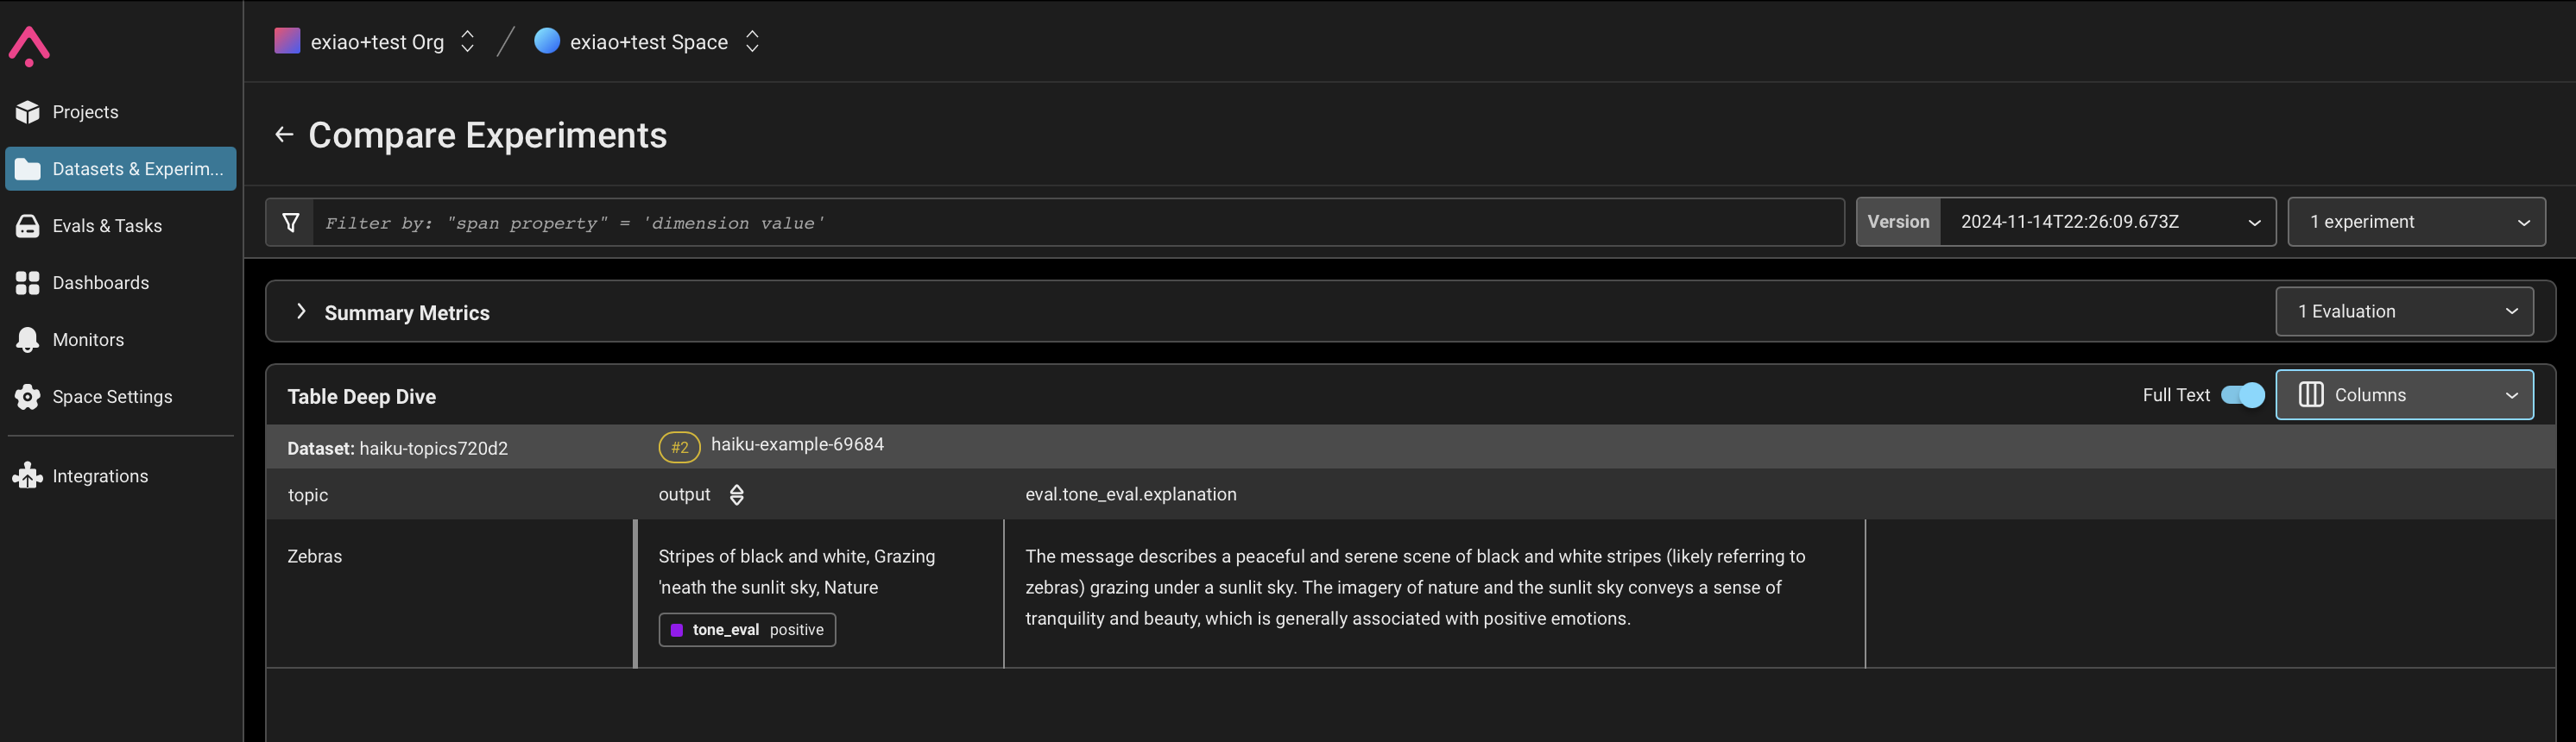Click the #2 experiment badge
The height and width of the screenshot is (742, 2576).
coord(679,447)
